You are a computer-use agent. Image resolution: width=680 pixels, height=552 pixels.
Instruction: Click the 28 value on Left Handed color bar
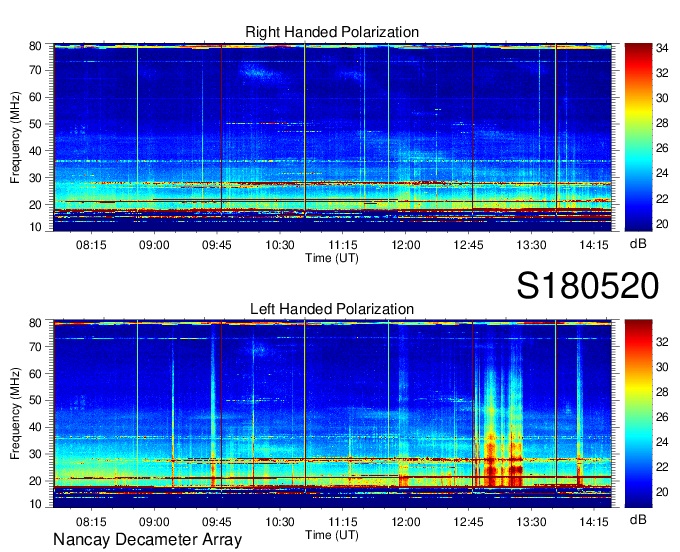click(x=662, y=392)
